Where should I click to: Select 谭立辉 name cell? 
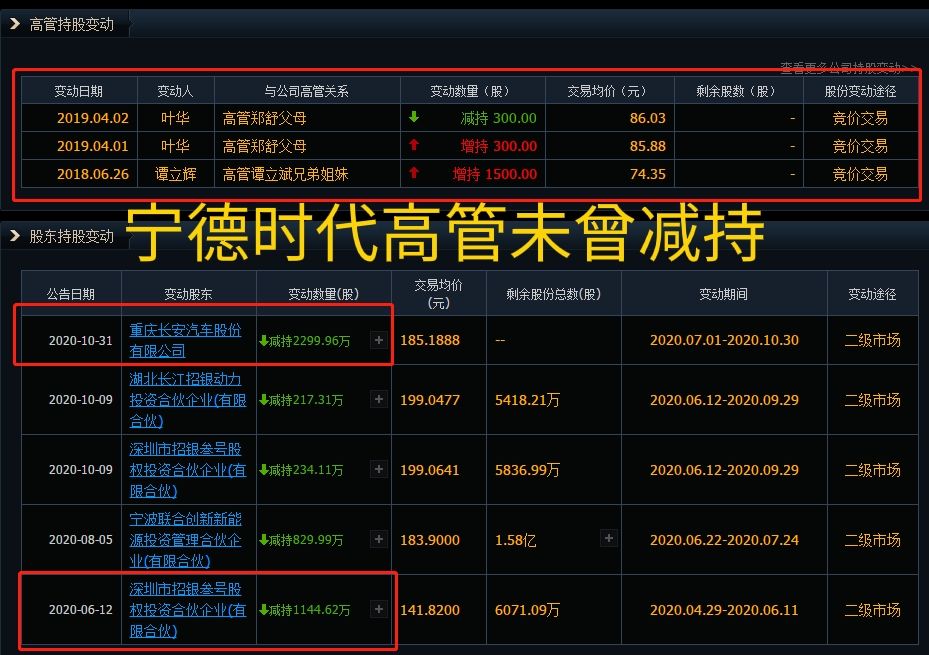point(175,174)
